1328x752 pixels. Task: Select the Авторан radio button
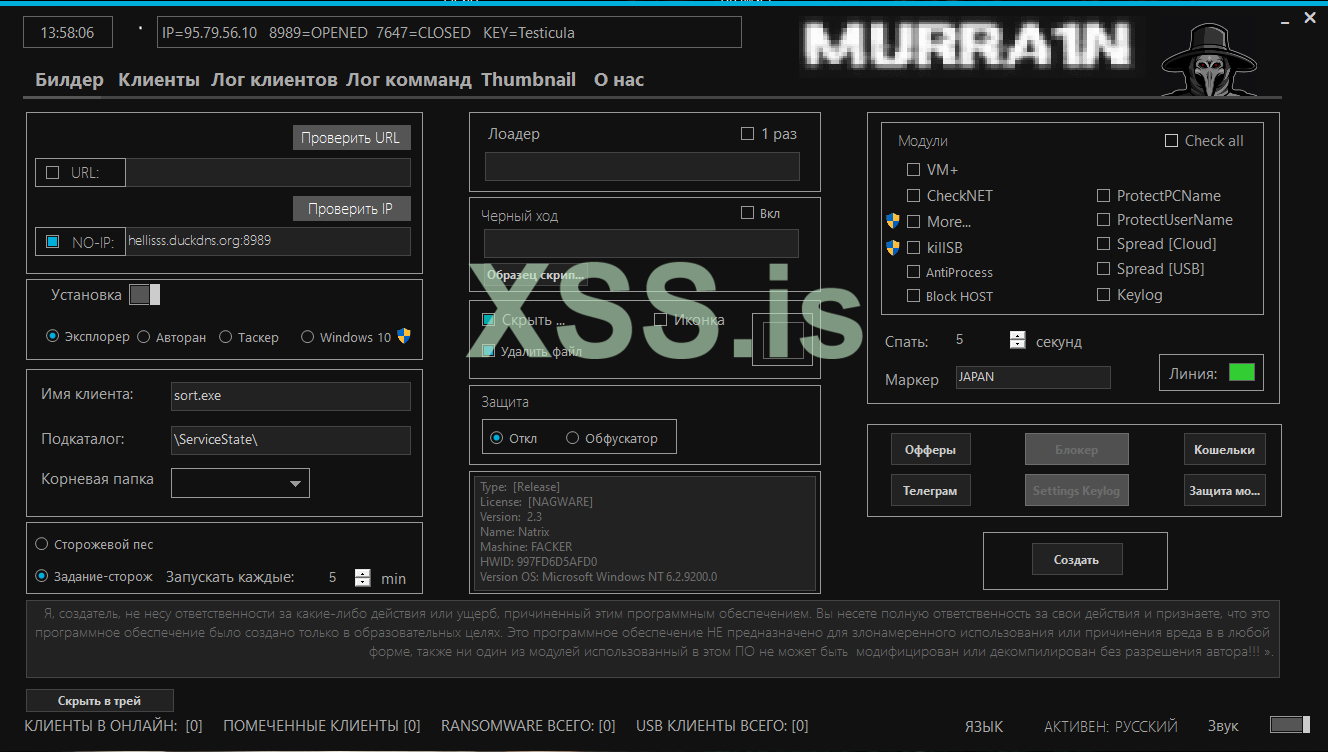point(143,337)
